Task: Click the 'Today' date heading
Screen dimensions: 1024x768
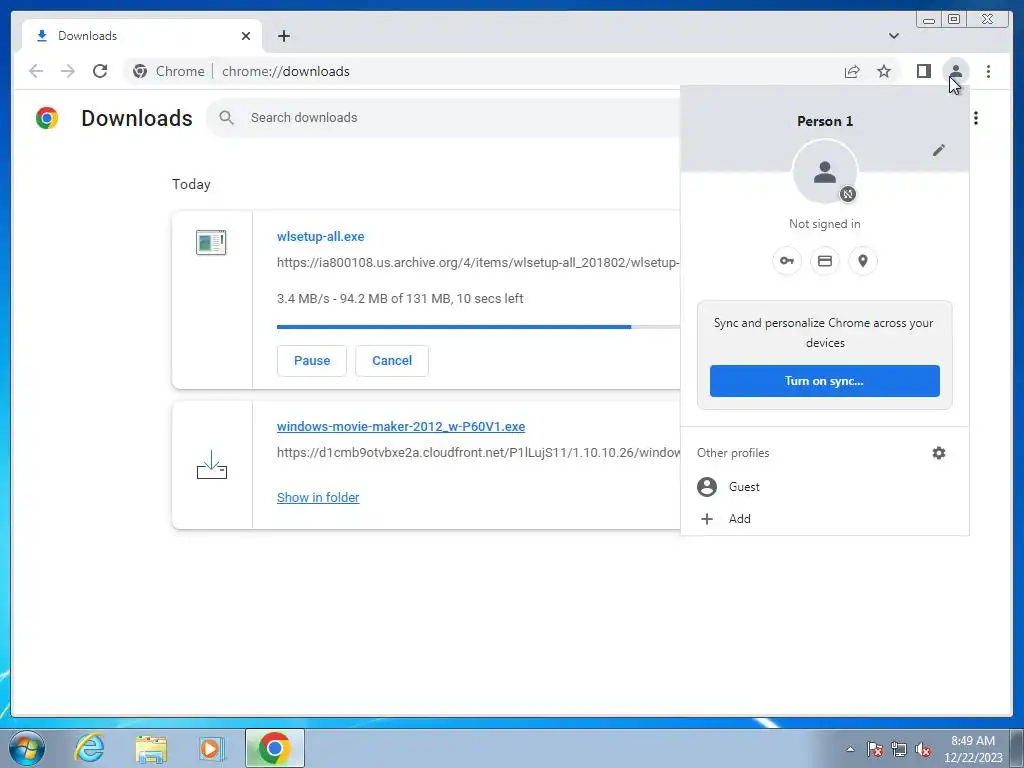Action: 191,184
